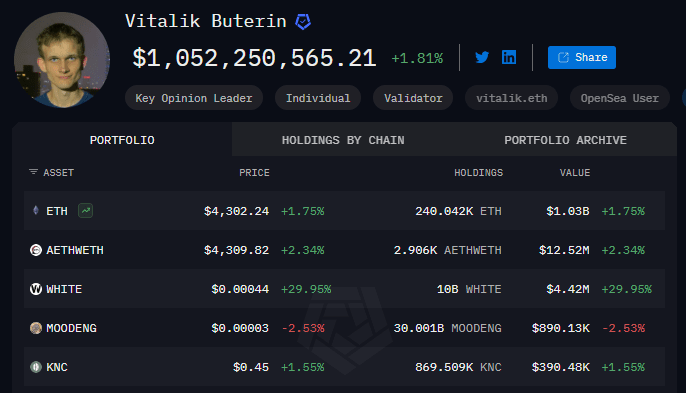
Task: Click the blue Share button
Action: pyautogui.click(x=582, y=57)
